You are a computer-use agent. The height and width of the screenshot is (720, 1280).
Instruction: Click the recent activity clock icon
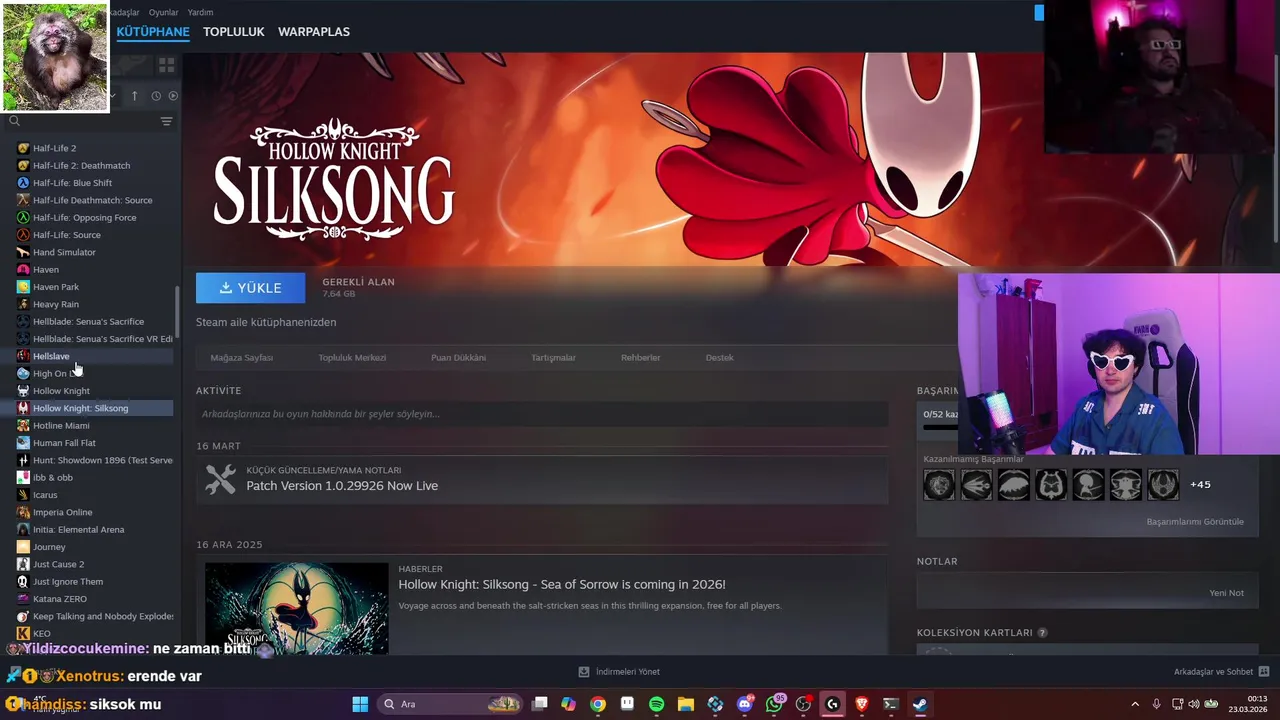pos(156,96)
